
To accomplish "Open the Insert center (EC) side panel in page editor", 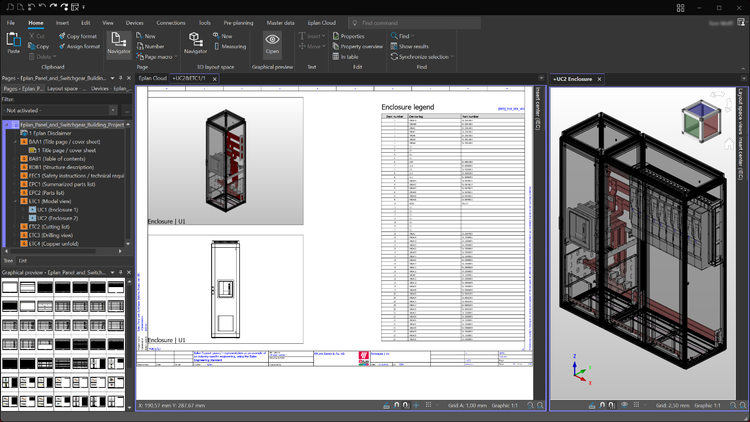I will (x=538, y=109).
